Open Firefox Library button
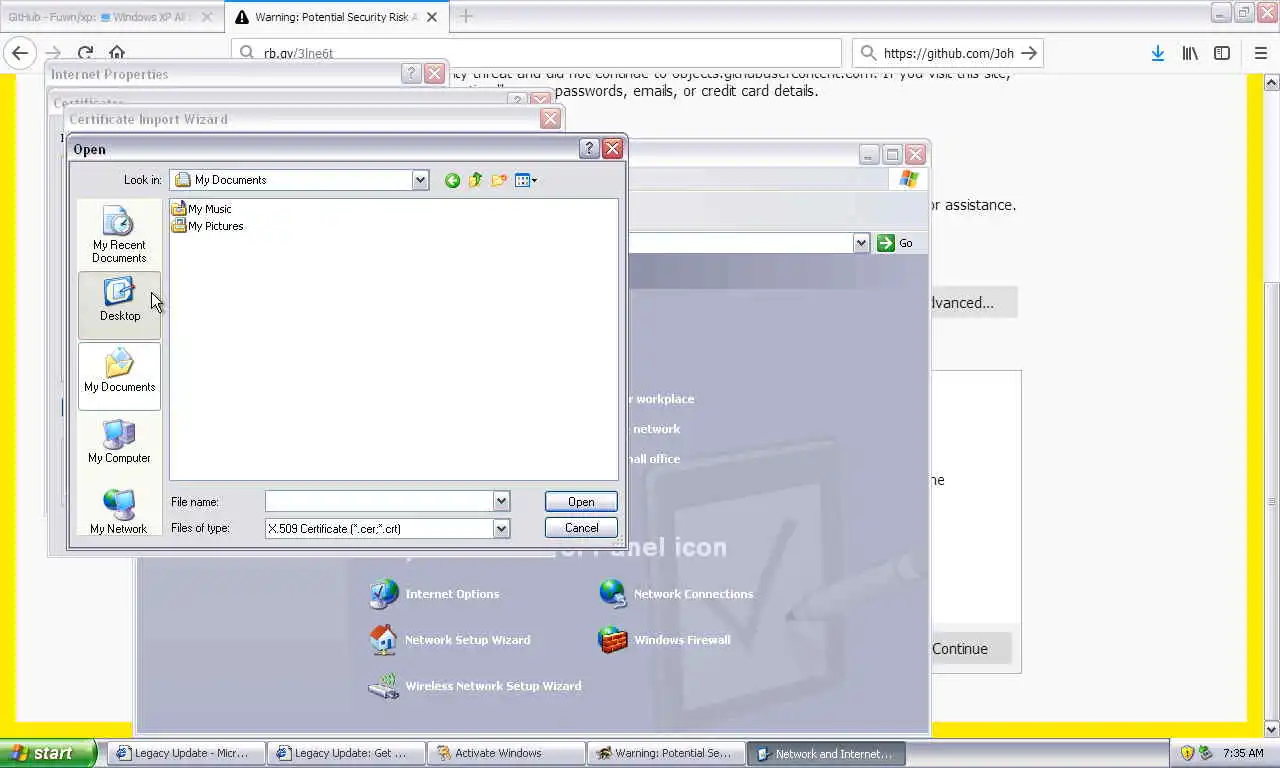 1190,53
